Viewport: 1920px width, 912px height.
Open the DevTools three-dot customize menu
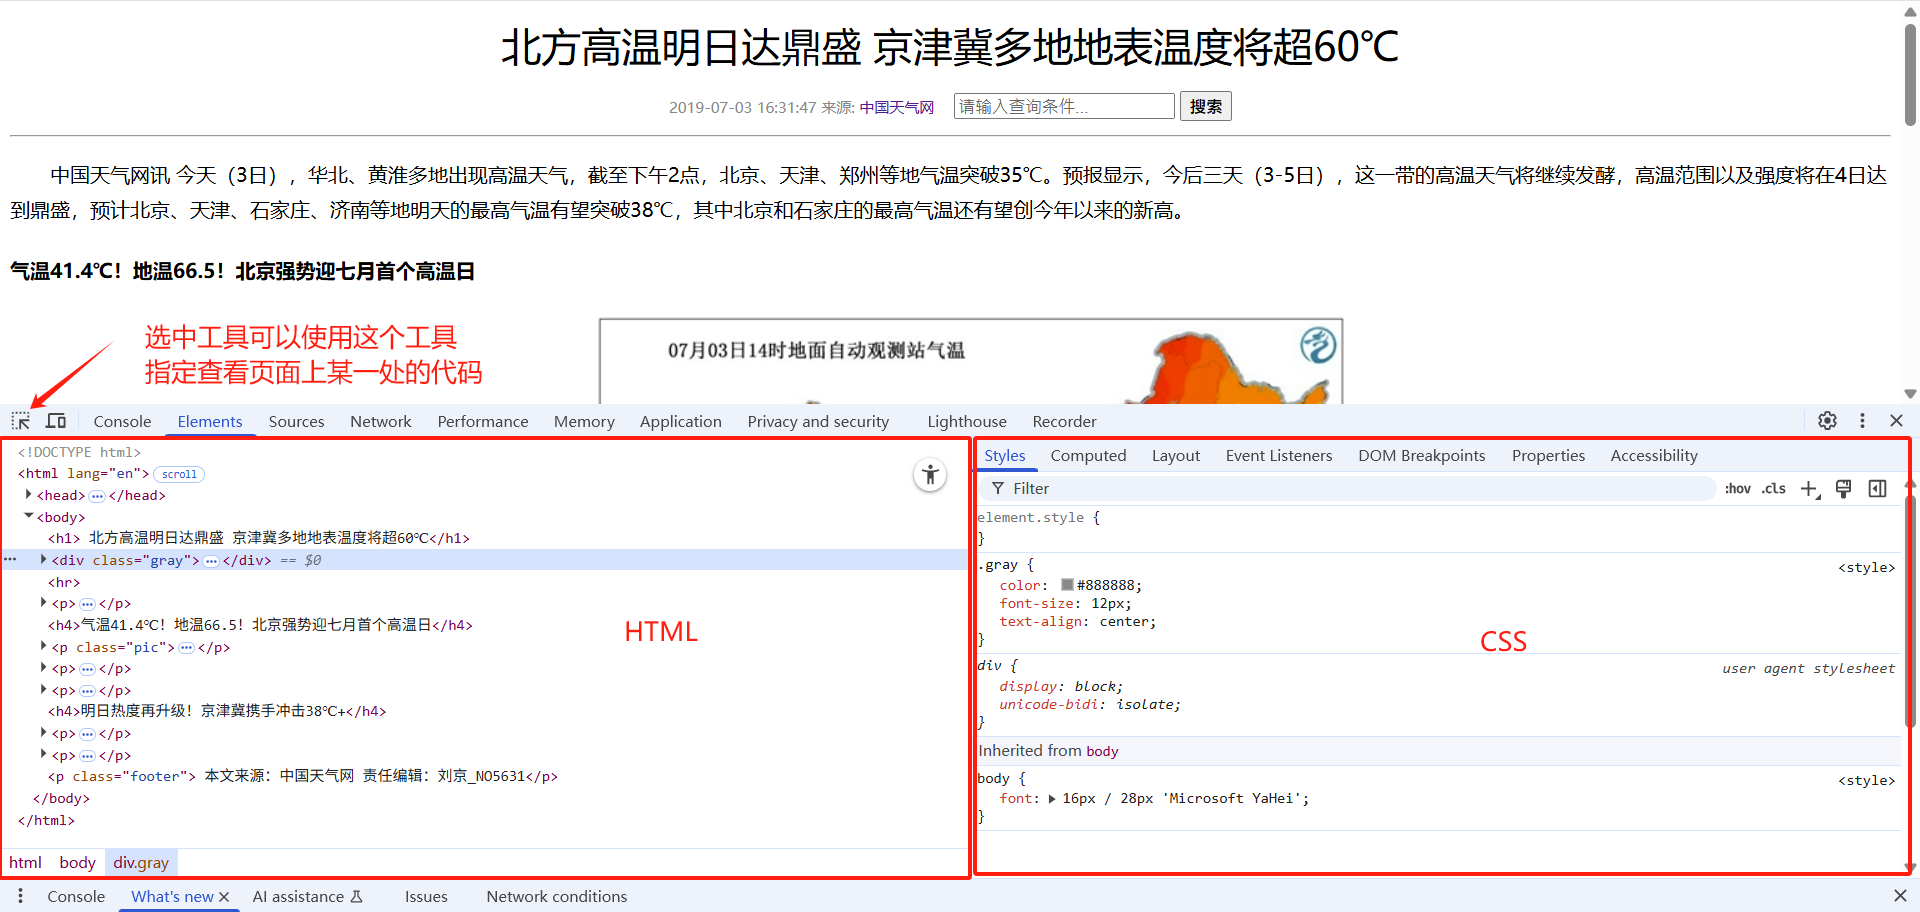(1862, 421)
